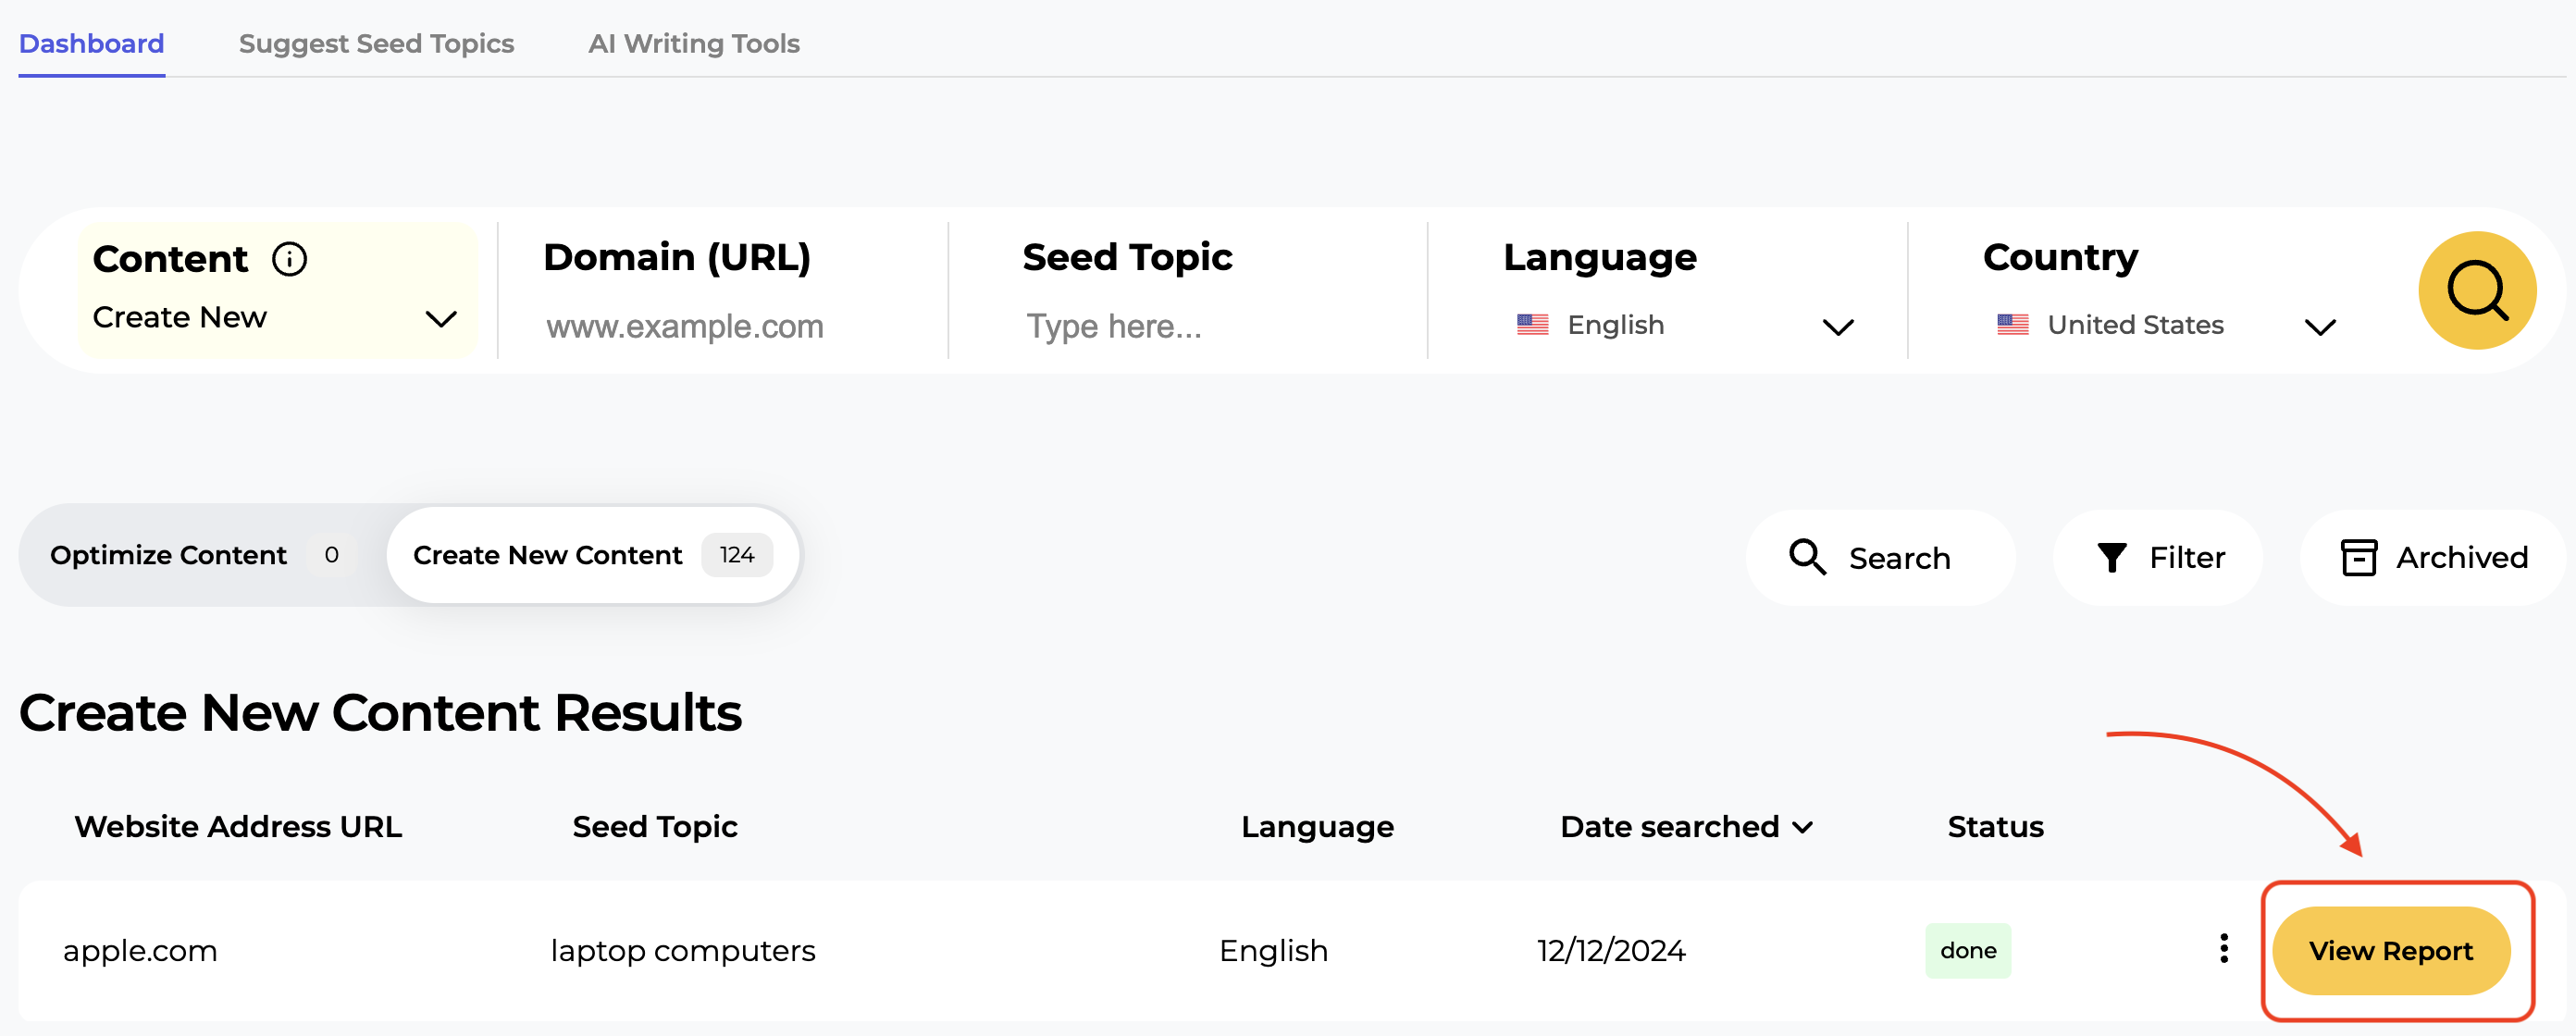The height and width of the screenshot is (1036, 2576).
Task: Click the US flag in Country field
Action: click(x=2012, y=325)
